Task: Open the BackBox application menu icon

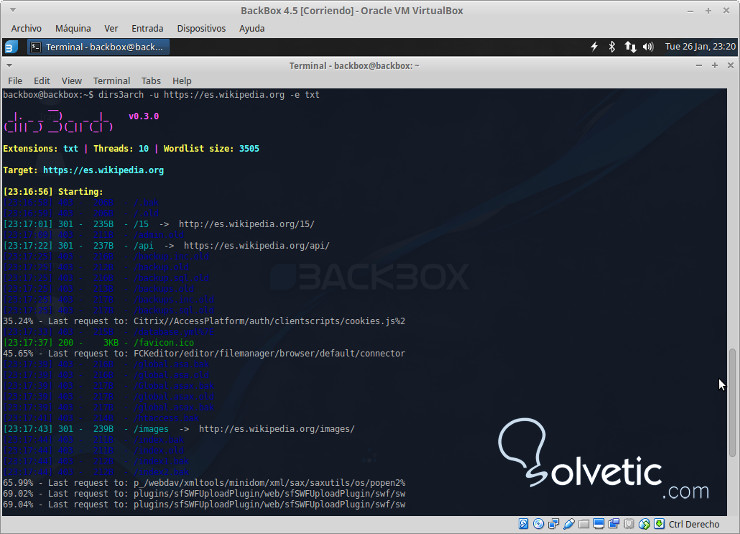Action: pyautogui.click(x=10, y=47)
